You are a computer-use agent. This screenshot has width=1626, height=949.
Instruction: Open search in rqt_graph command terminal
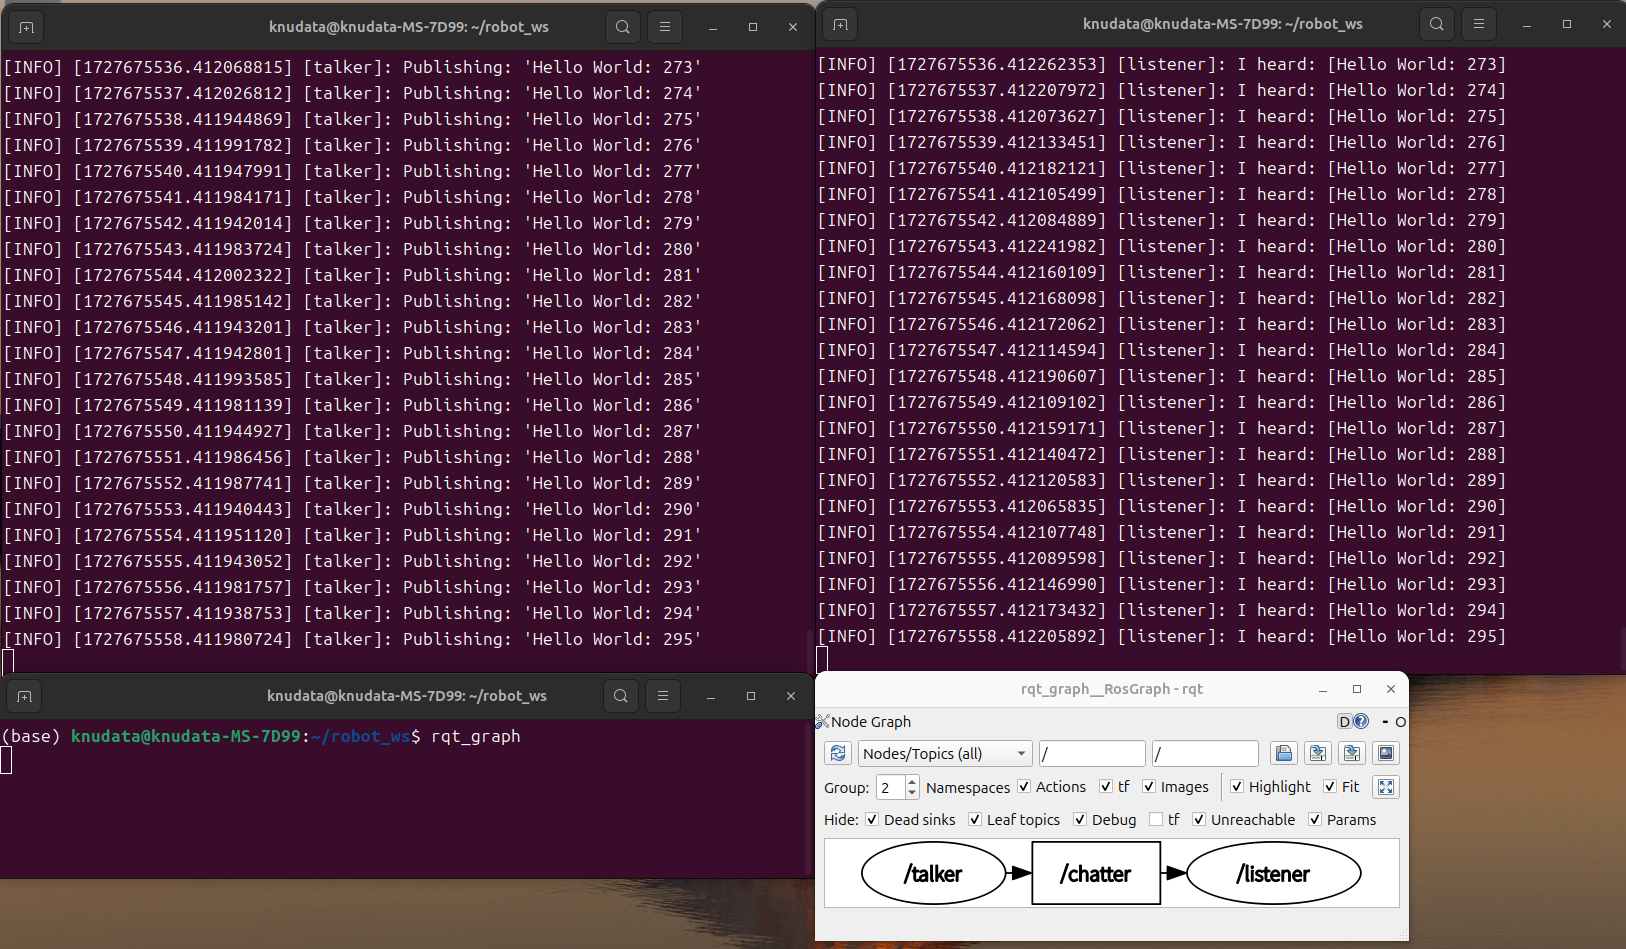click(x=621, y=696)
